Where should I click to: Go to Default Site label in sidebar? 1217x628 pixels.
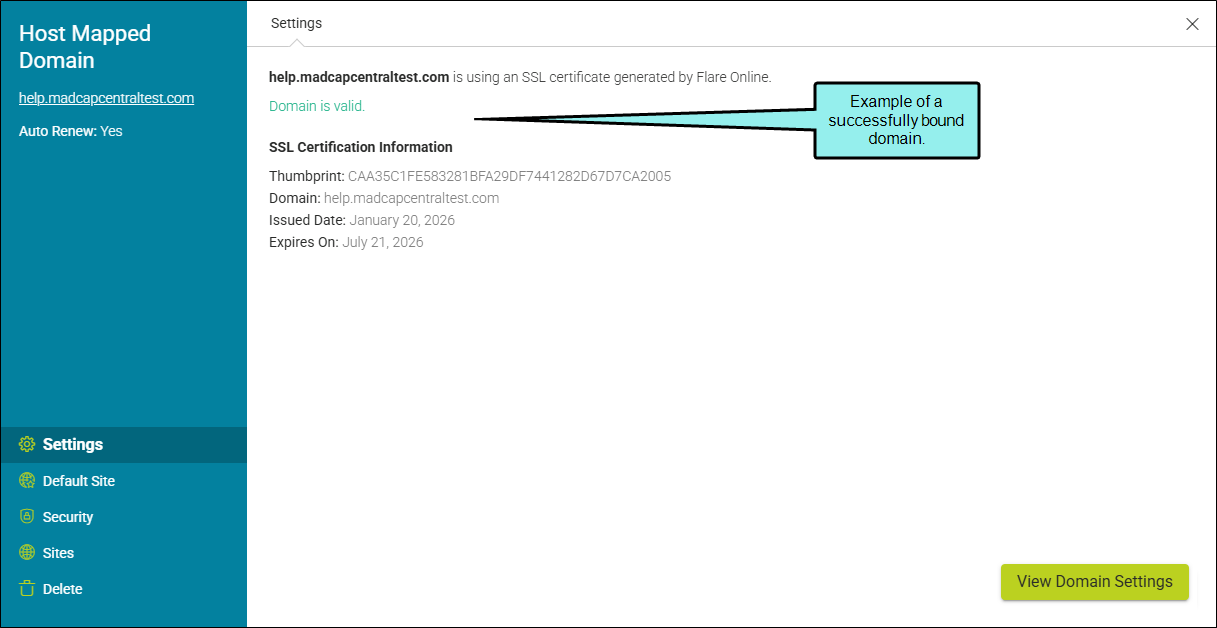coord(79,481)
